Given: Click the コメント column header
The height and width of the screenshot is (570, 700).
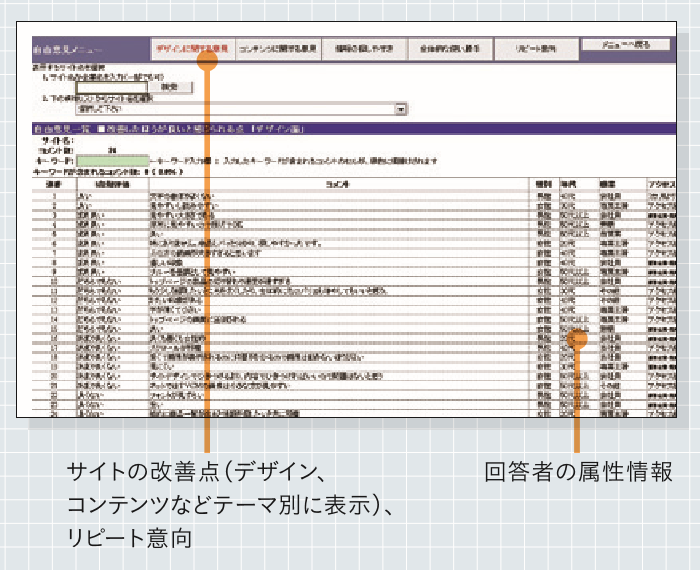Looking at the screenshot, I should (340, 184).
